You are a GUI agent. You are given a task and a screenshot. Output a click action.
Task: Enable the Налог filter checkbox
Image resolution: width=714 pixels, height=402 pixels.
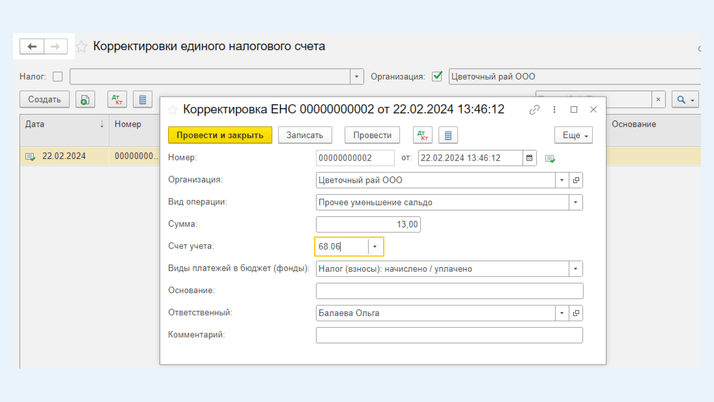tap(58, 76)
